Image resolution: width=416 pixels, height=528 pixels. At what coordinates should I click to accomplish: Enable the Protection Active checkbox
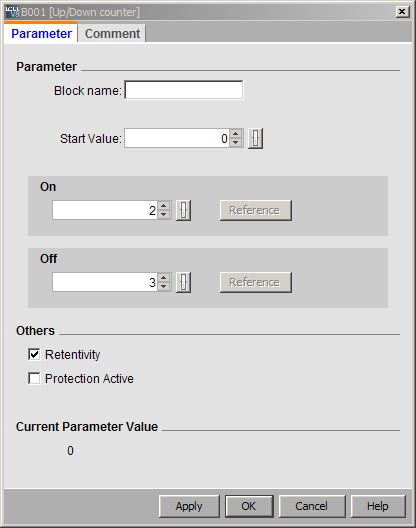coord(34,378)
